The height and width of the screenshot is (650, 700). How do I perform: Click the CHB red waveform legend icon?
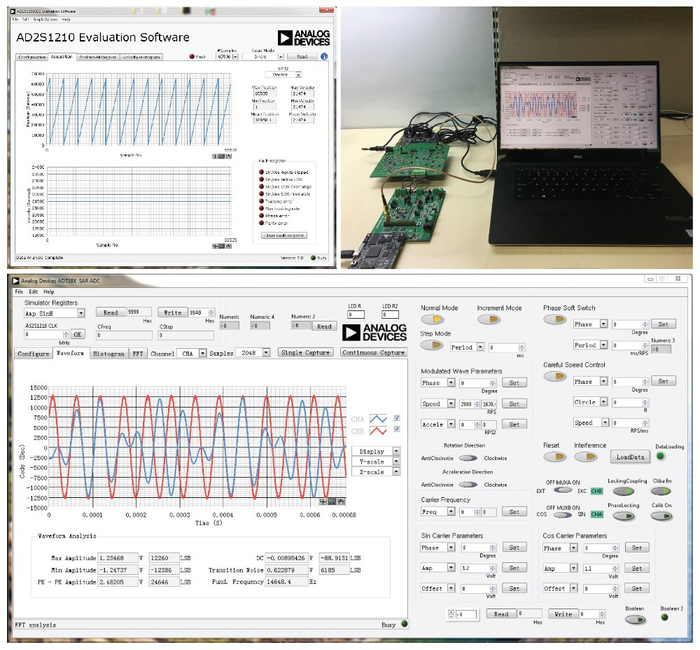[379, 431]
